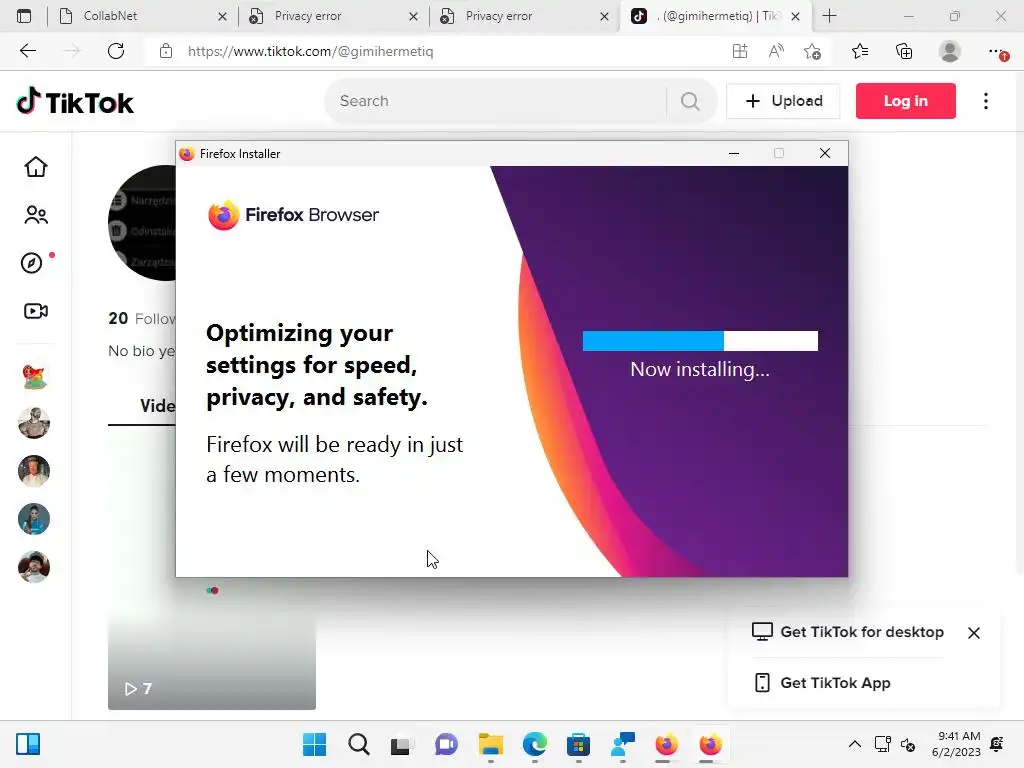Open the Edge tab actions menu icon

tap(24, 16)
